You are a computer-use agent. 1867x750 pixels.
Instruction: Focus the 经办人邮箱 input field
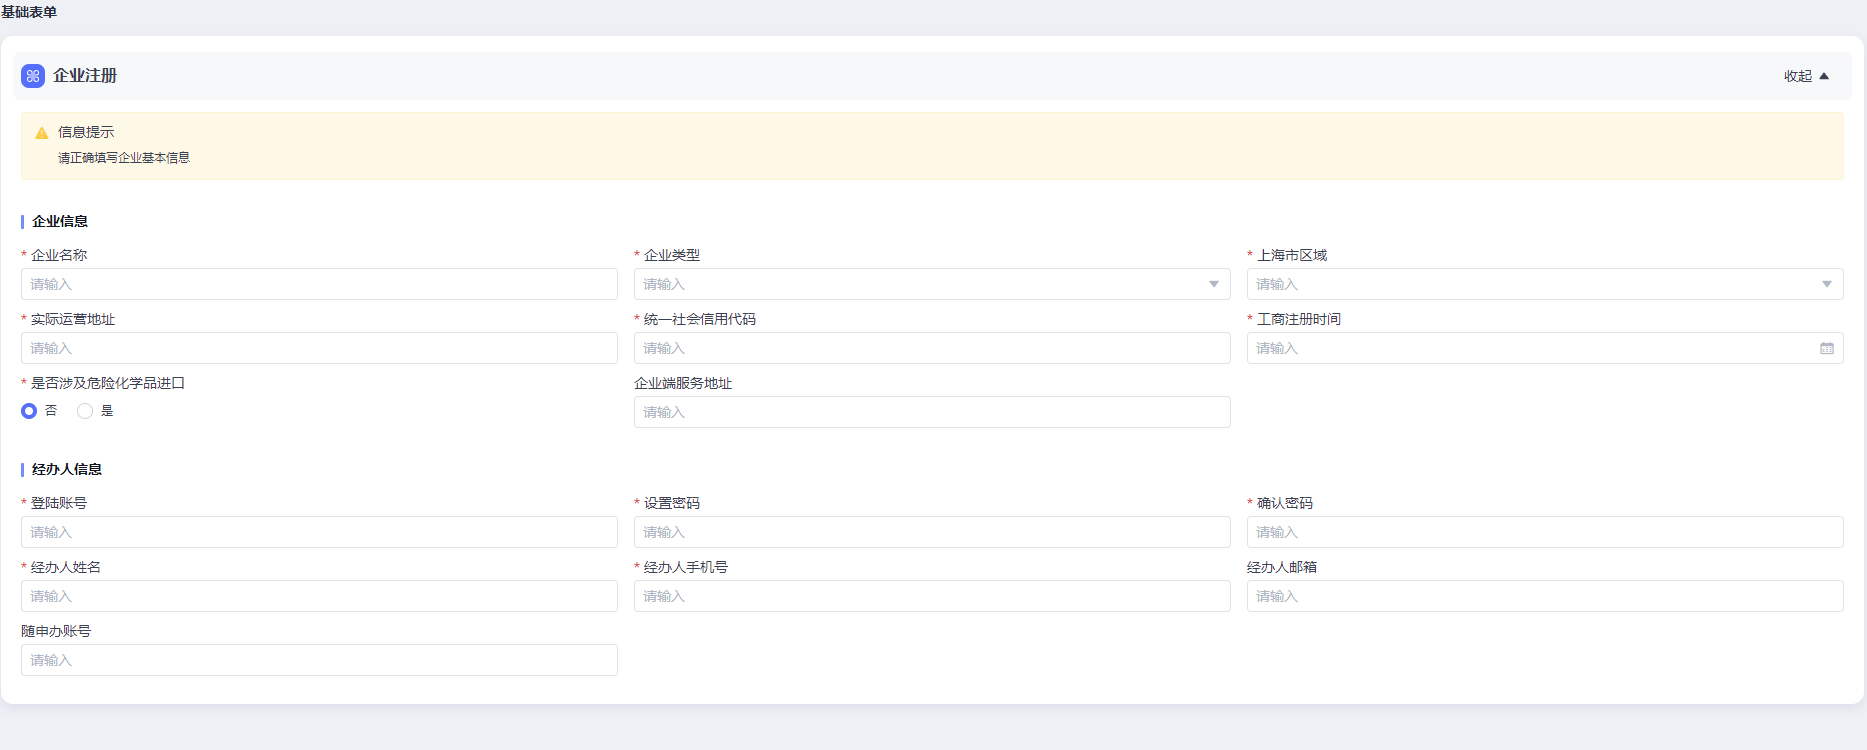[1545, 596]
